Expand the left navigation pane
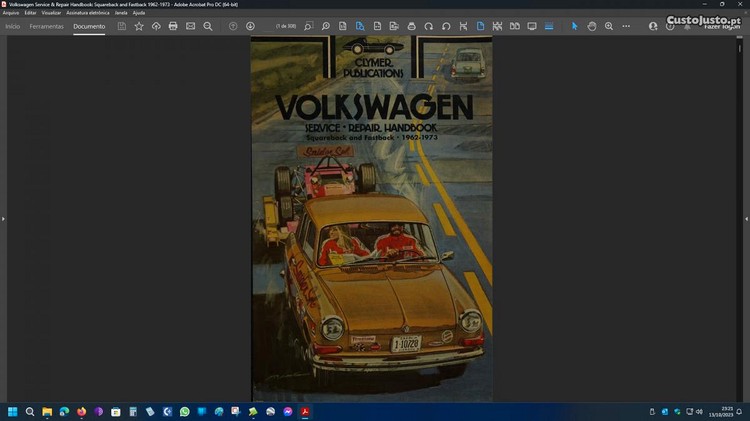Image resolution: width=750 pixels, height=421 pixels. pos(3,218)
